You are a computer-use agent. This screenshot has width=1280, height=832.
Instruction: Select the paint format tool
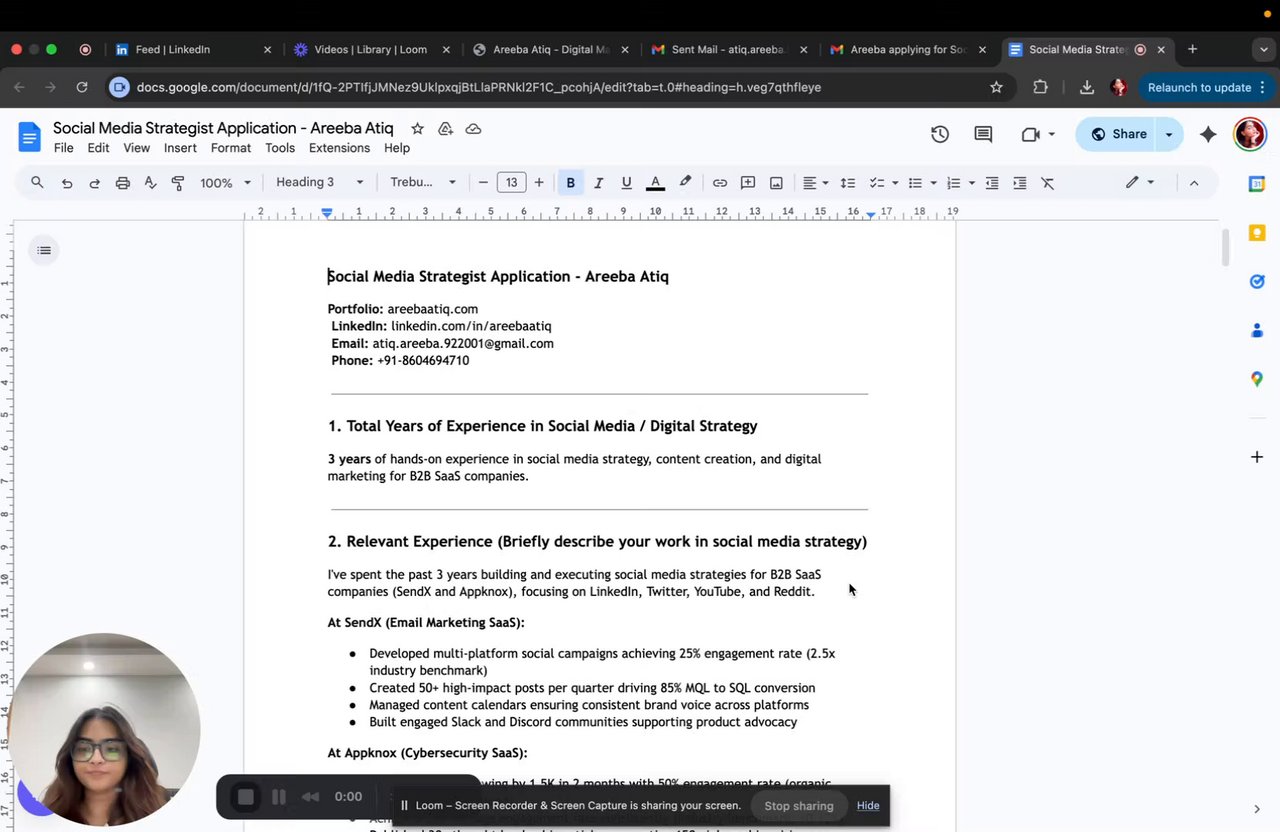click(x=178, y=183)
